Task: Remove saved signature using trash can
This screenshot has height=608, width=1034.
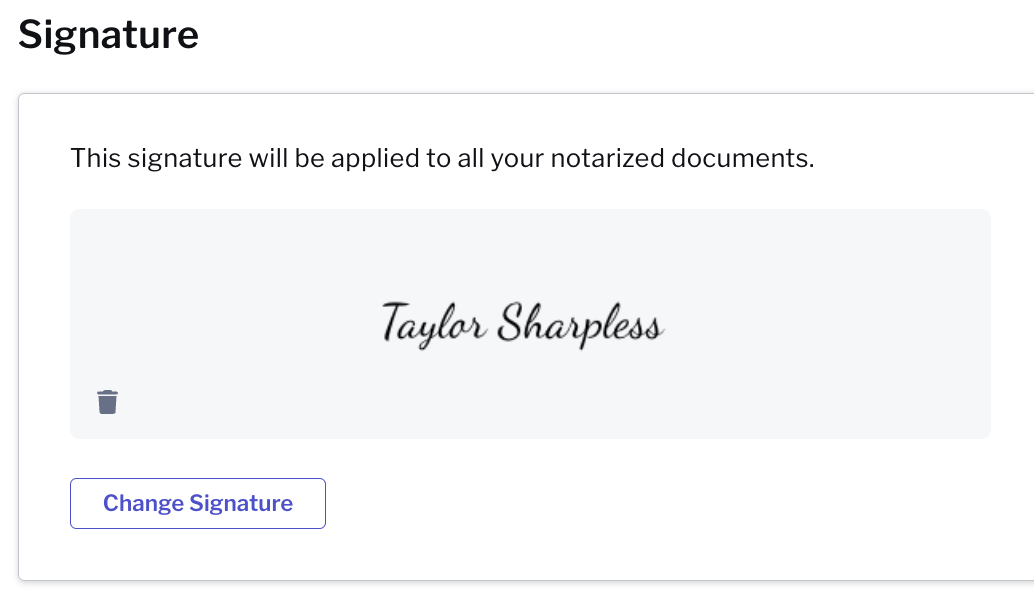Action: click(x=107, y=402)
